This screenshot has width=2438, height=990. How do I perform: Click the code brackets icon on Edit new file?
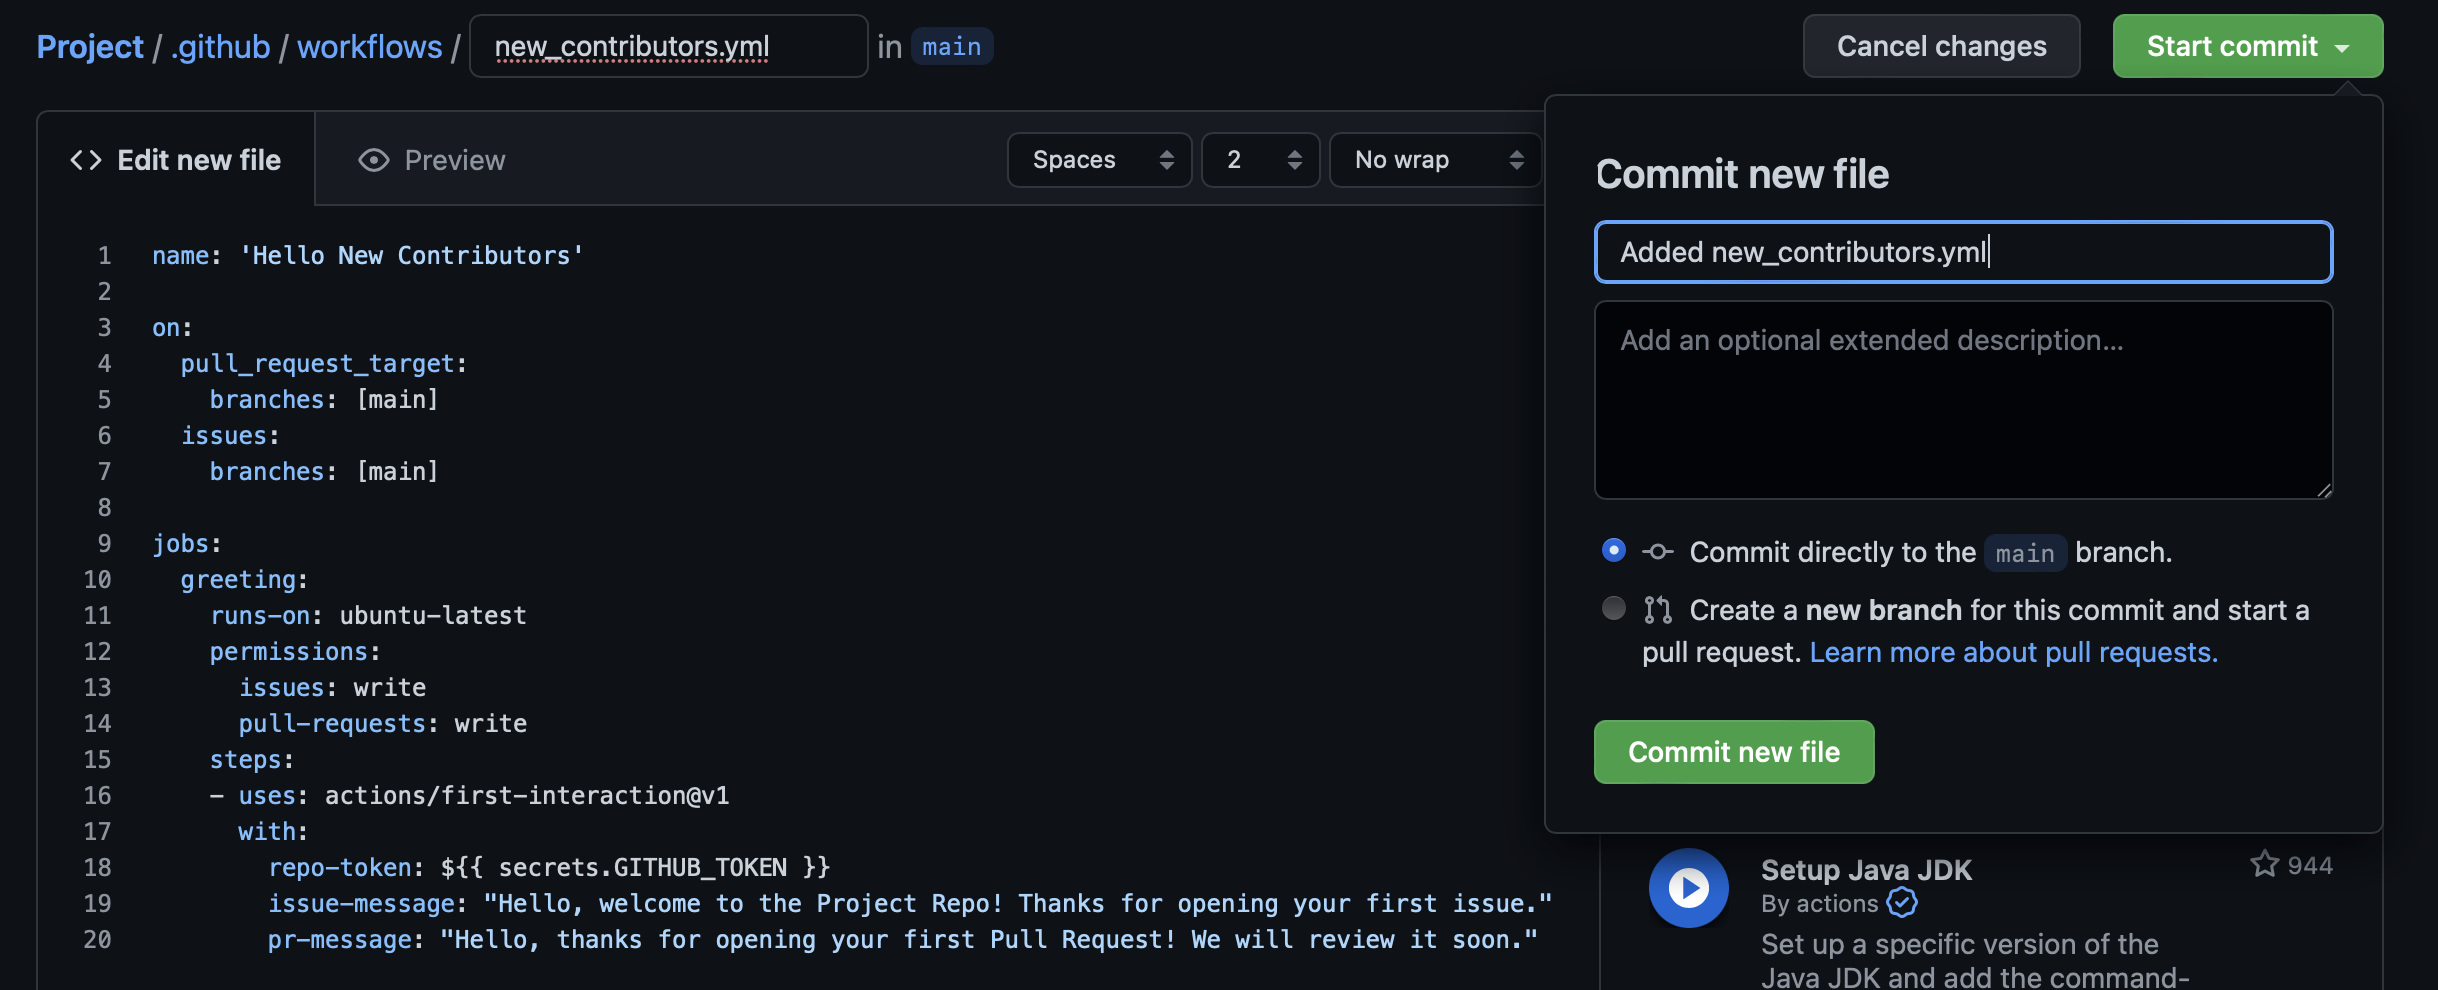[x=86, y=160]
